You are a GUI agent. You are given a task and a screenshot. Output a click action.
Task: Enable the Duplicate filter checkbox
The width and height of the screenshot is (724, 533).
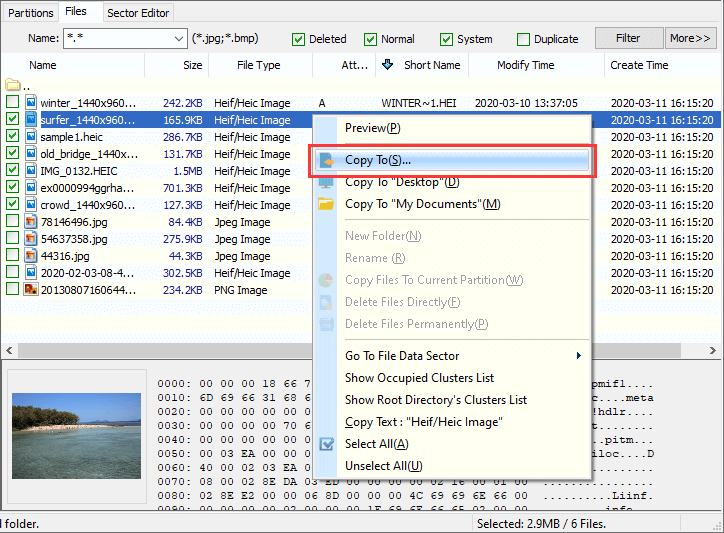pos(524,40)
